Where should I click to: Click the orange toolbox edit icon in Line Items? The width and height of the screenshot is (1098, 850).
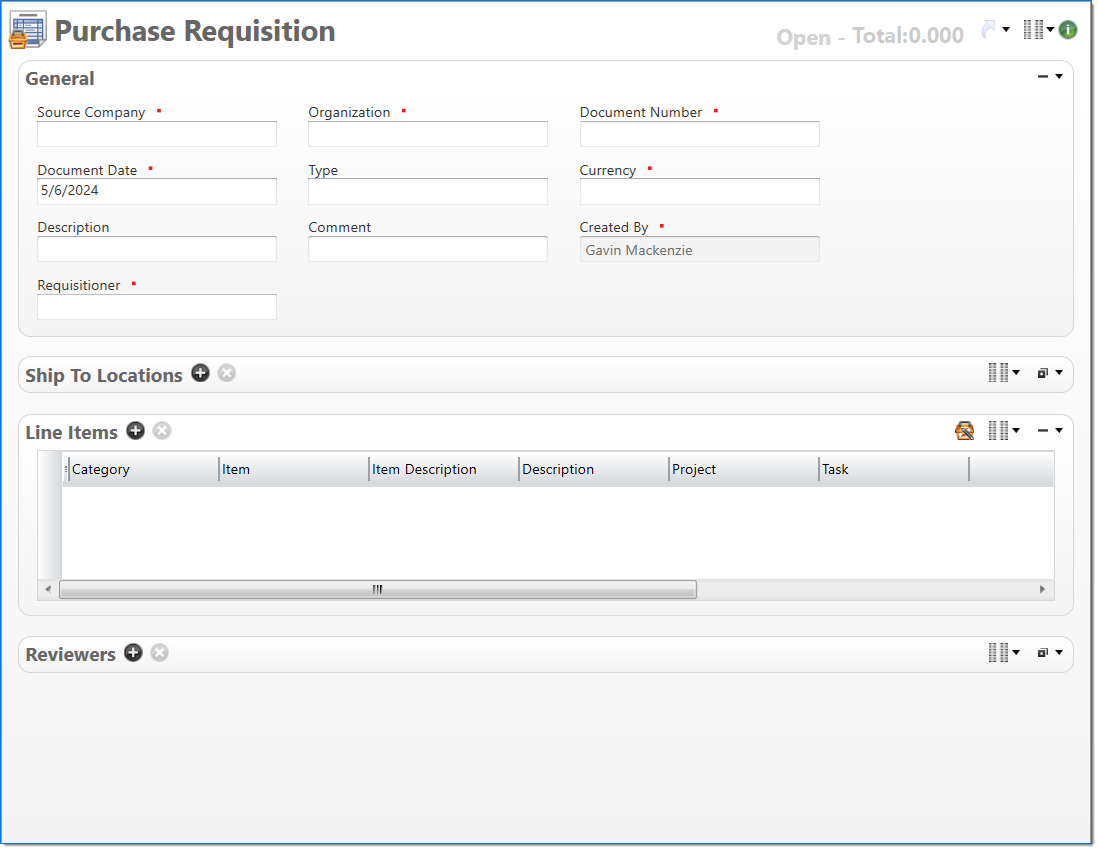[964, 430]
